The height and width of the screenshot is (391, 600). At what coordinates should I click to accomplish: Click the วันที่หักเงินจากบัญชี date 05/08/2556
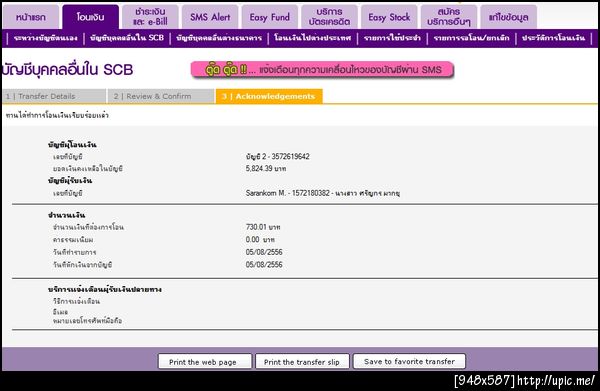(264, 265)
